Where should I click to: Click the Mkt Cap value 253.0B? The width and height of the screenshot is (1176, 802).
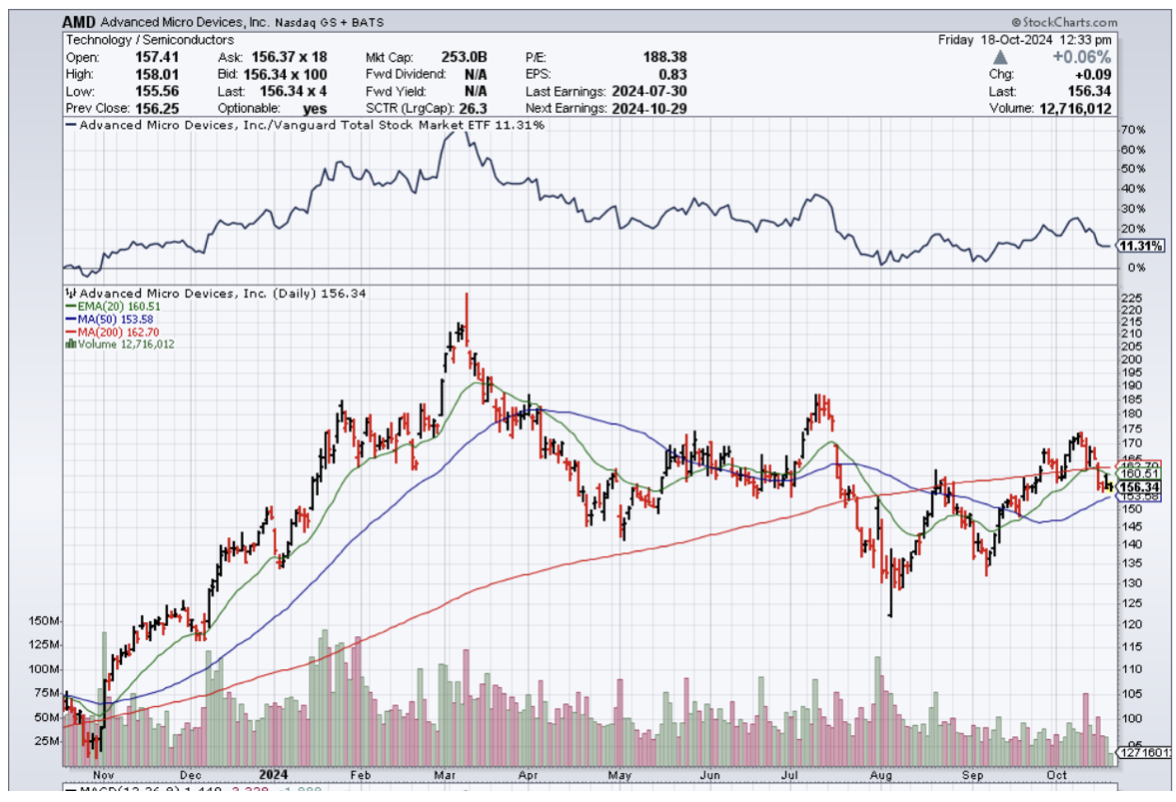(x=464, y=57)
